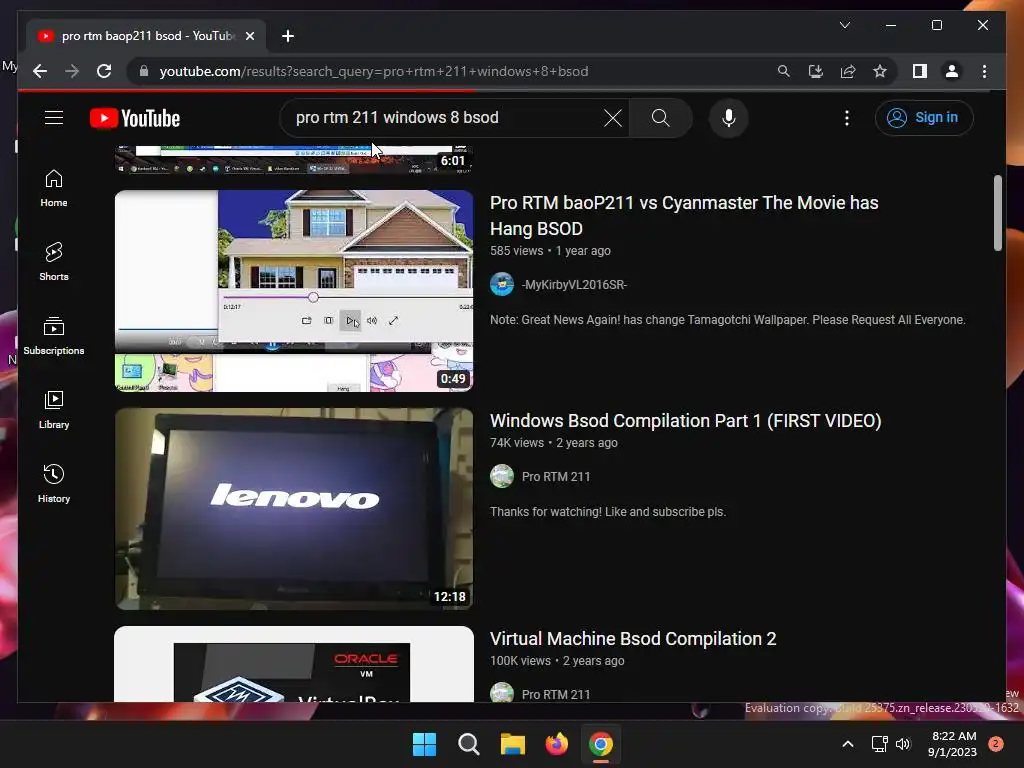
Task: Expand the tab search chevron
Action: pos(844,25)
